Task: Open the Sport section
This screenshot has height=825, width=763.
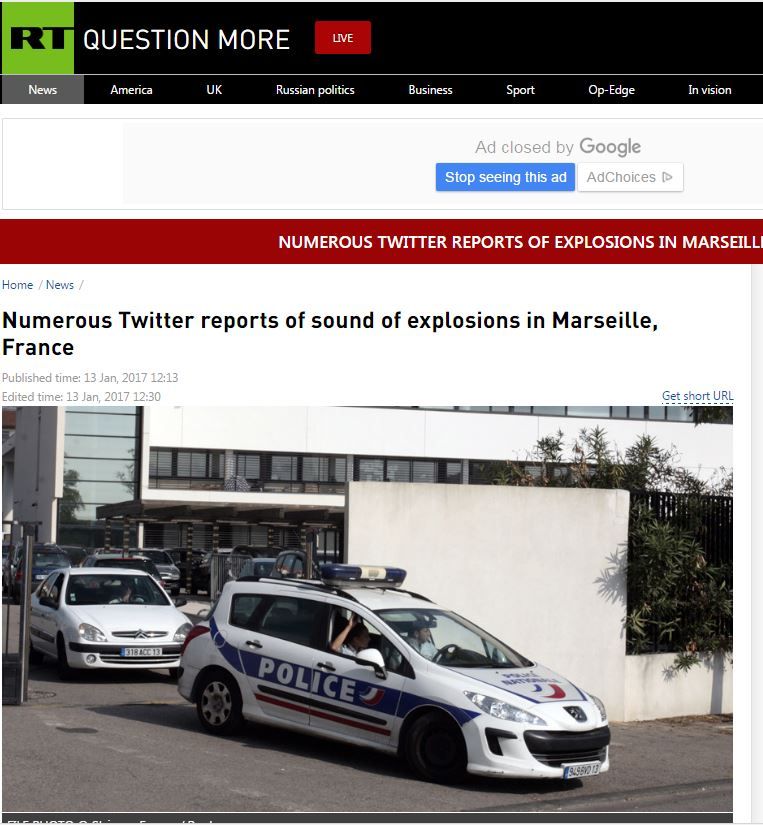Action: pyautogui.click(x=520, y=90)
